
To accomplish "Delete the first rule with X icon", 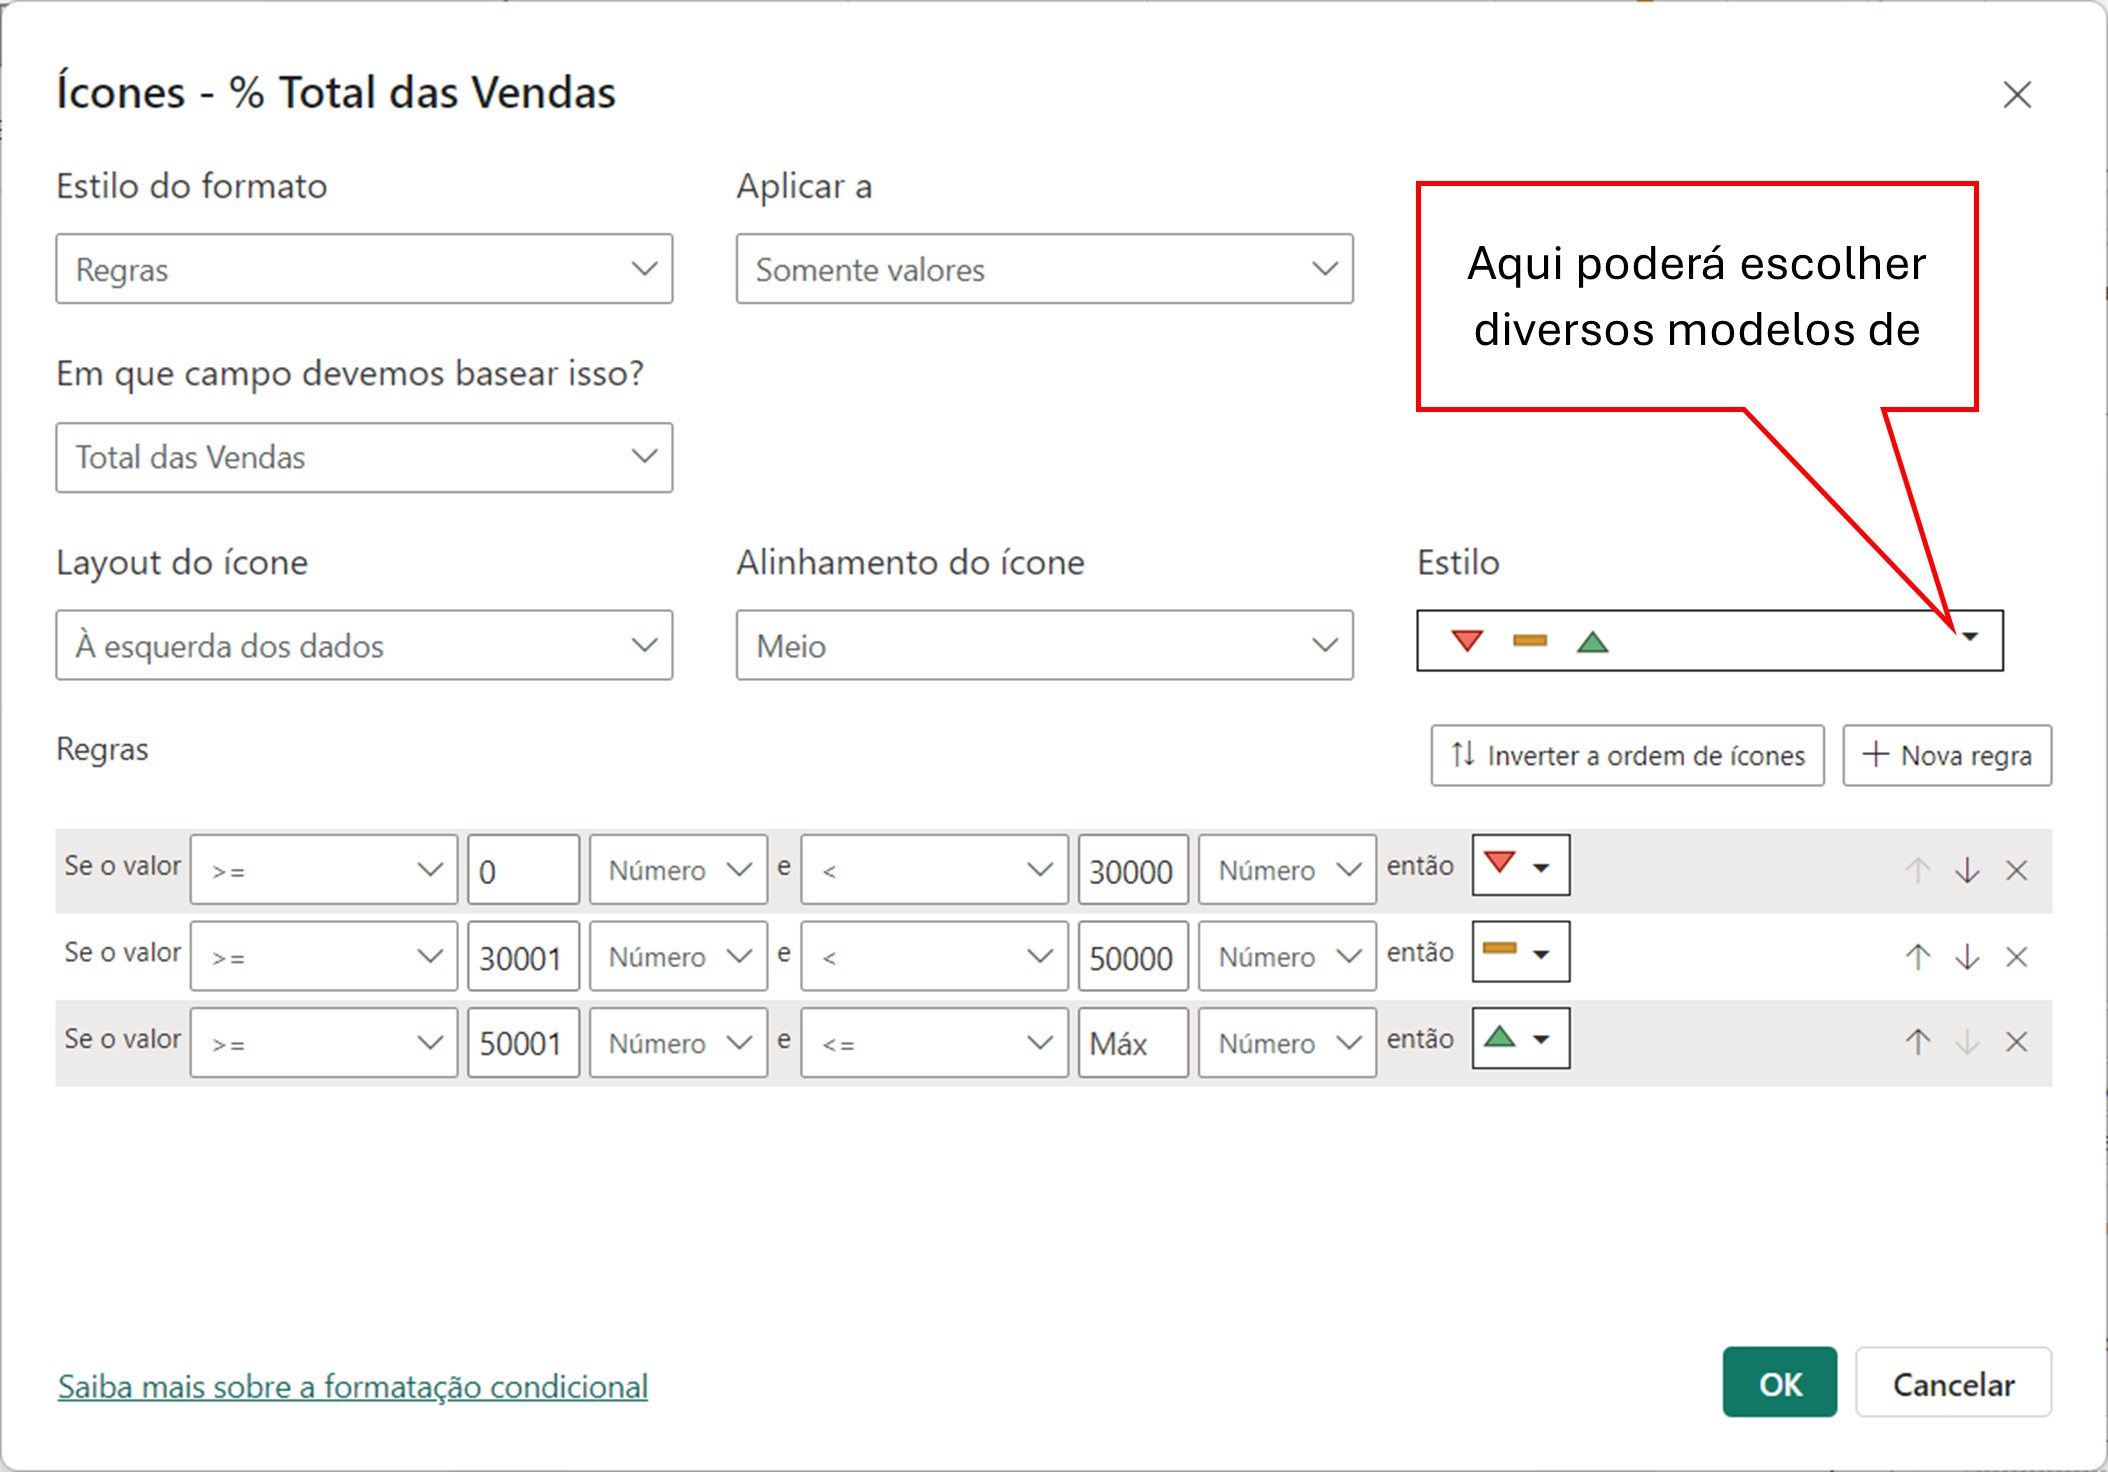I will point(2016,870).
